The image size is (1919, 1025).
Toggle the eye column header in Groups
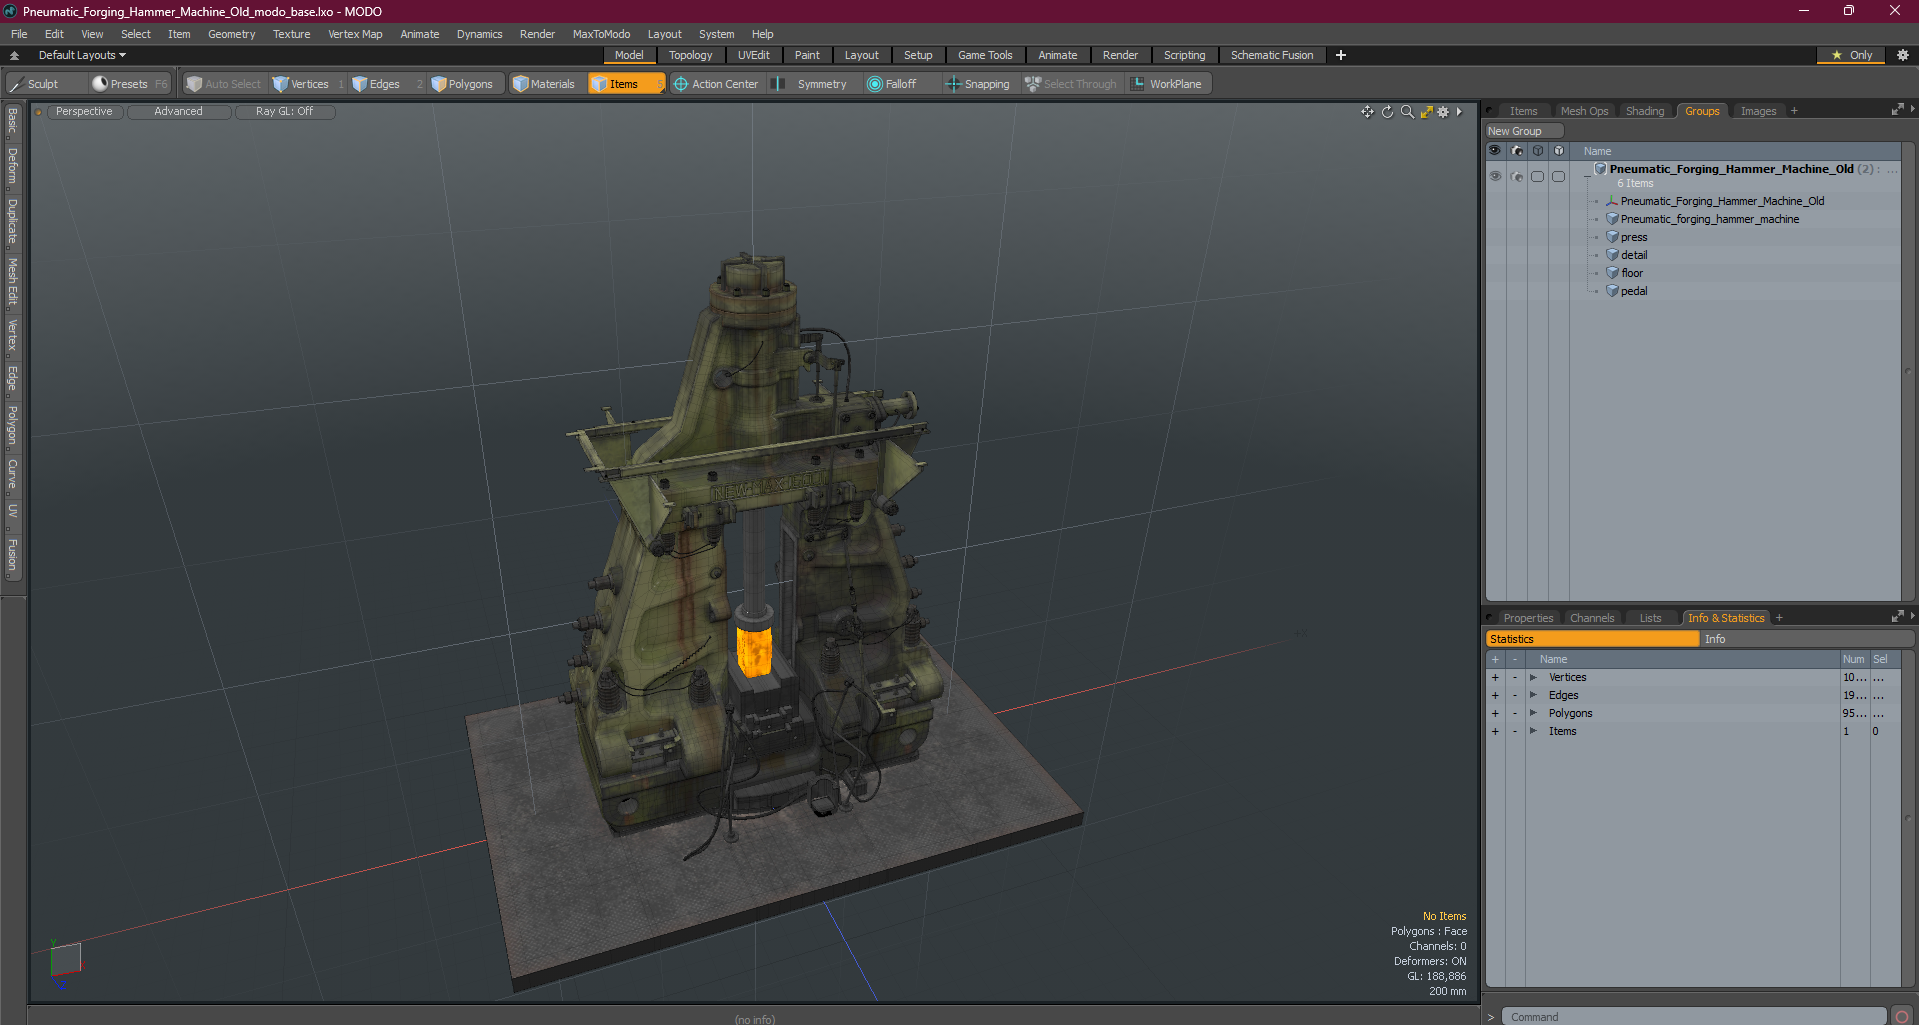tap(1495, 151)
